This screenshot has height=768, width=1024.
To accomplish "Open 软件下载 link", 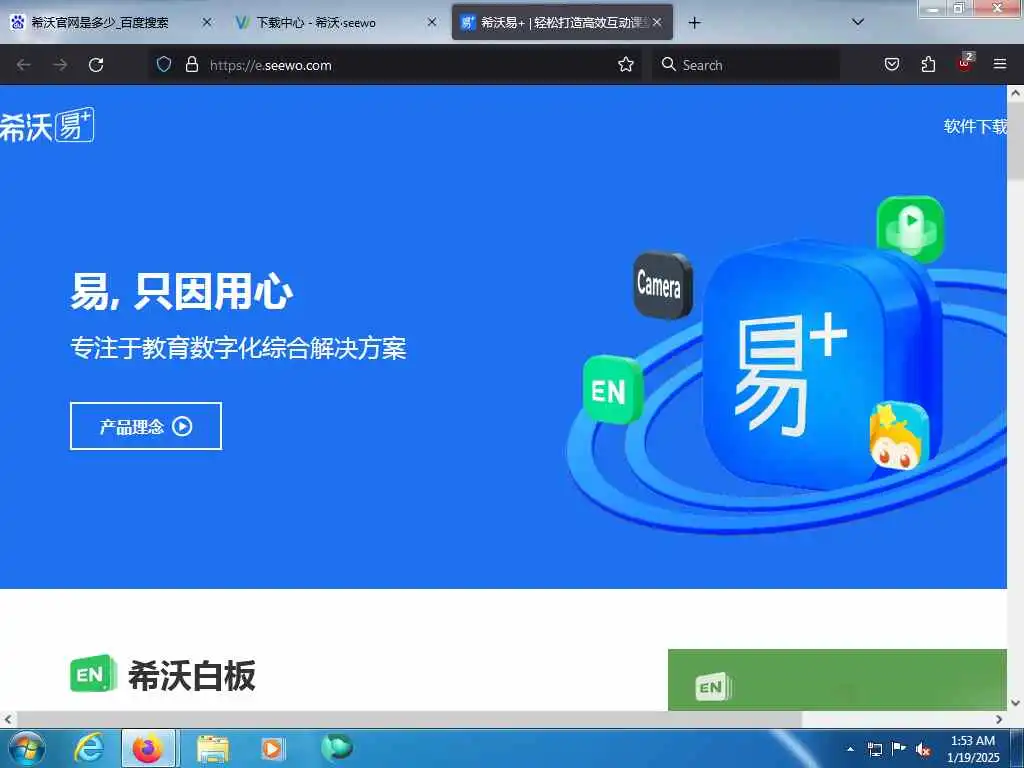I will (x=975, y=126).
